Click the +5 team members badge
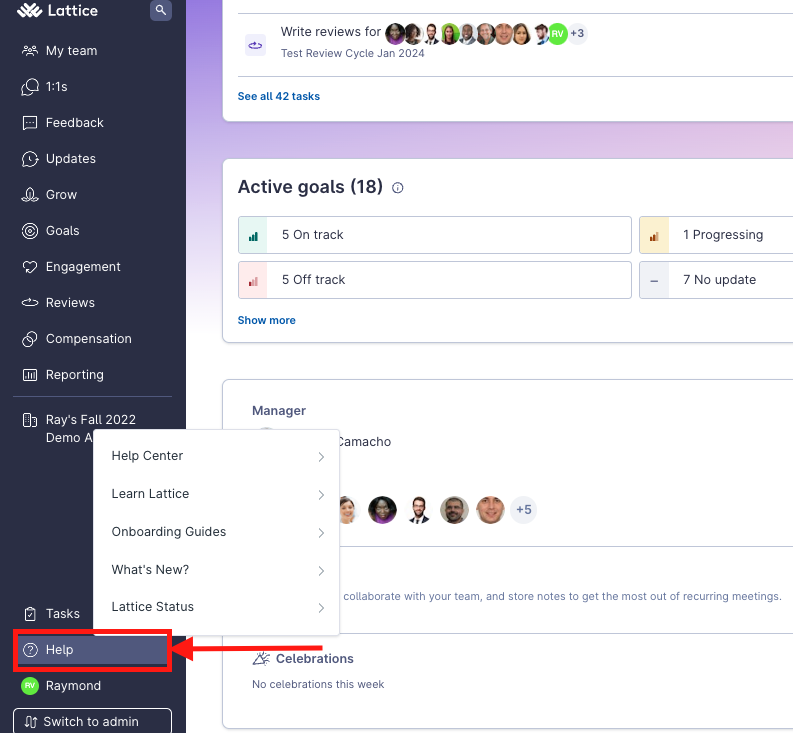This screenshot has height=733, width=793. 523,509
